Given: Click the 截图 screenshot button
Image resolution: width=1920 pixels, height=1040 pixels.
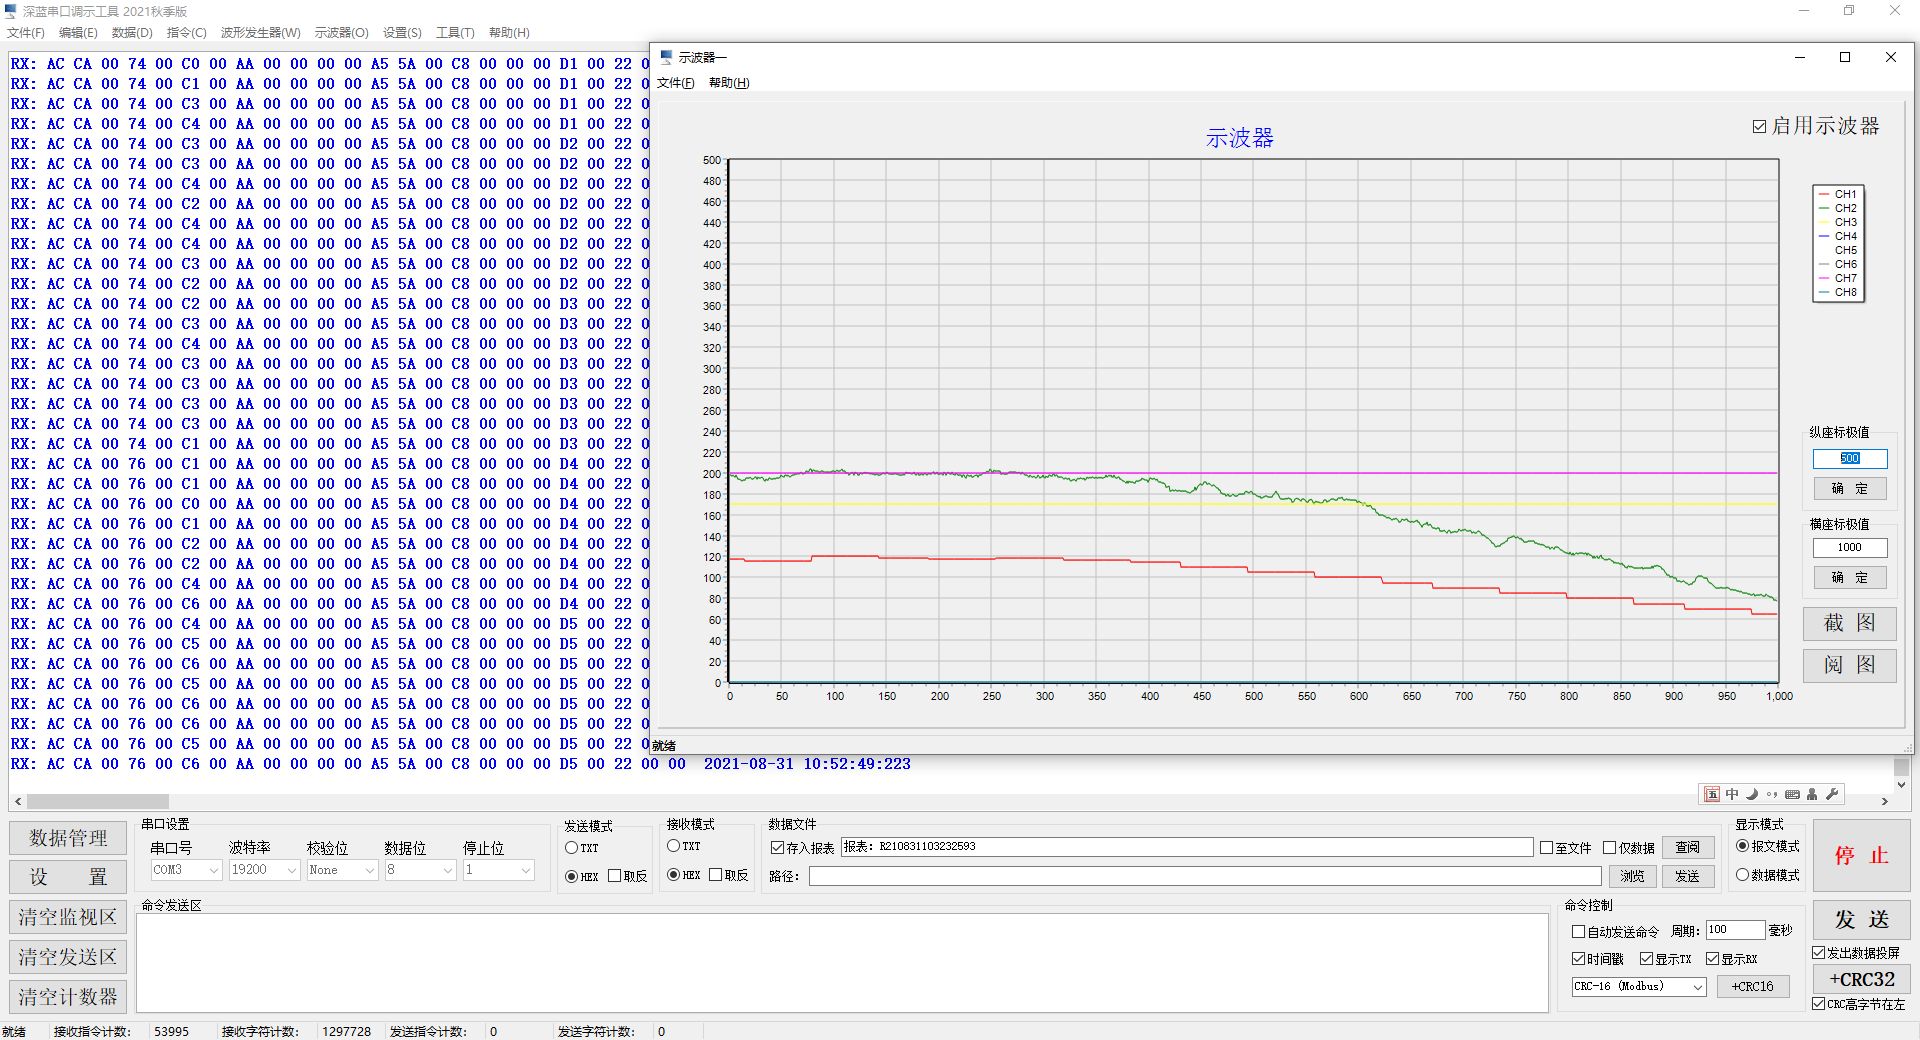Looking at the screenshot, I should click(1849, 623).
